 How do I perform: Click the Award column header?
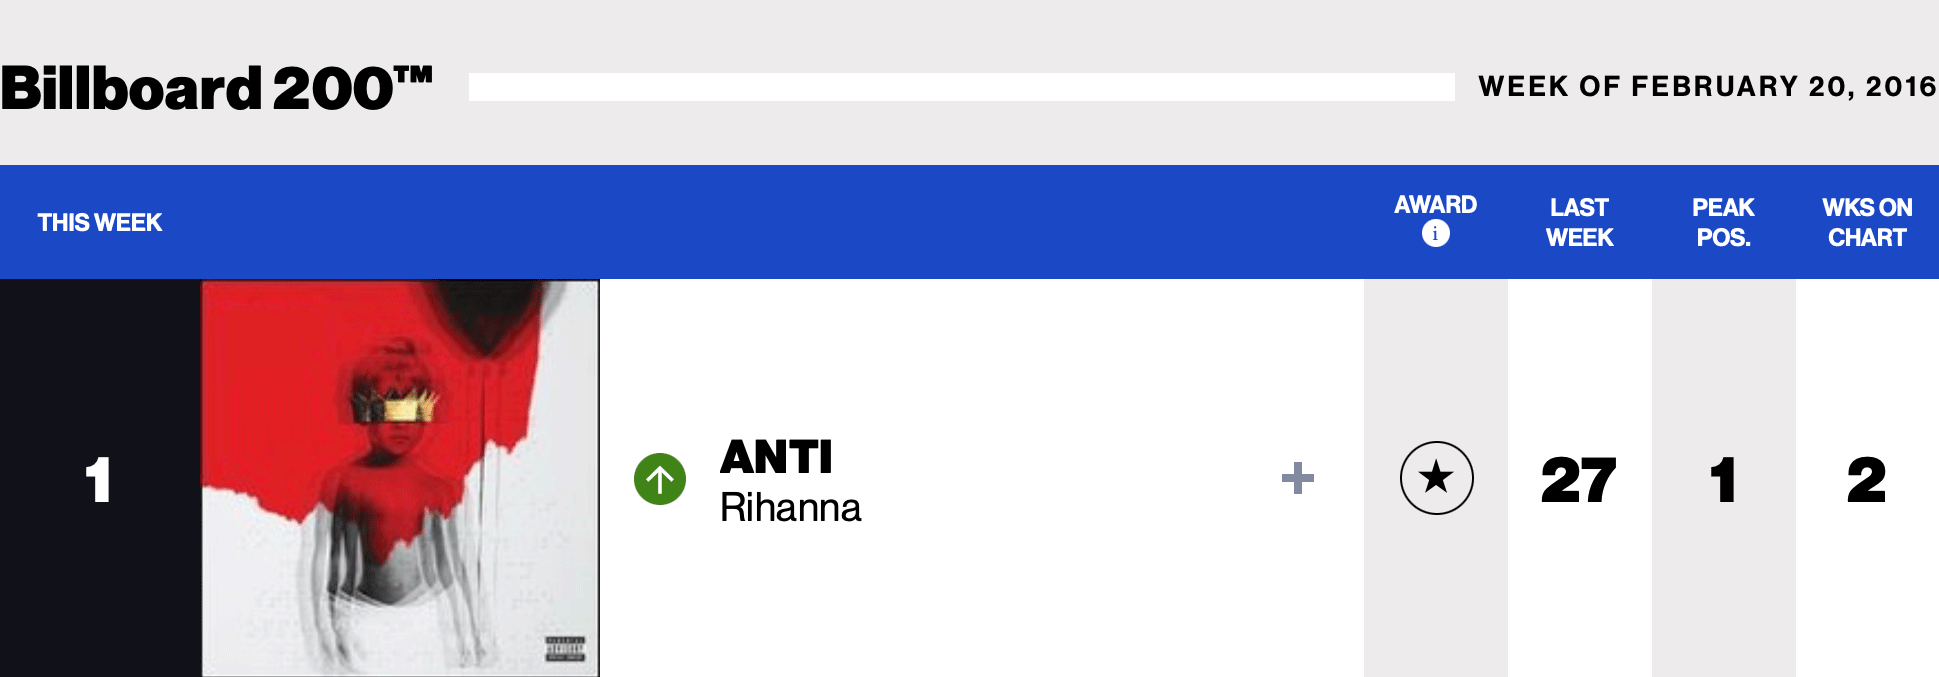pos(1435,205)
